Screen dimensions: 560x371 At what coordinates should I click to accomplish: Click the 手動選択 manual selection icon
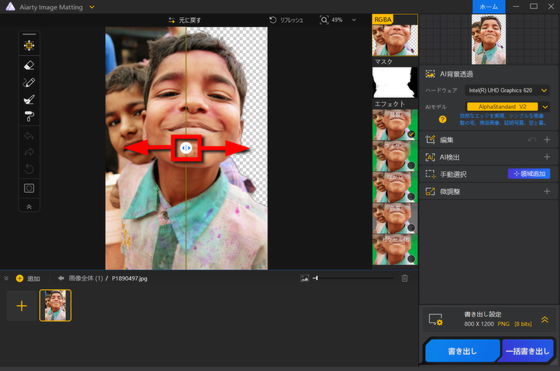pyautogui.click(x=430, y=174)
